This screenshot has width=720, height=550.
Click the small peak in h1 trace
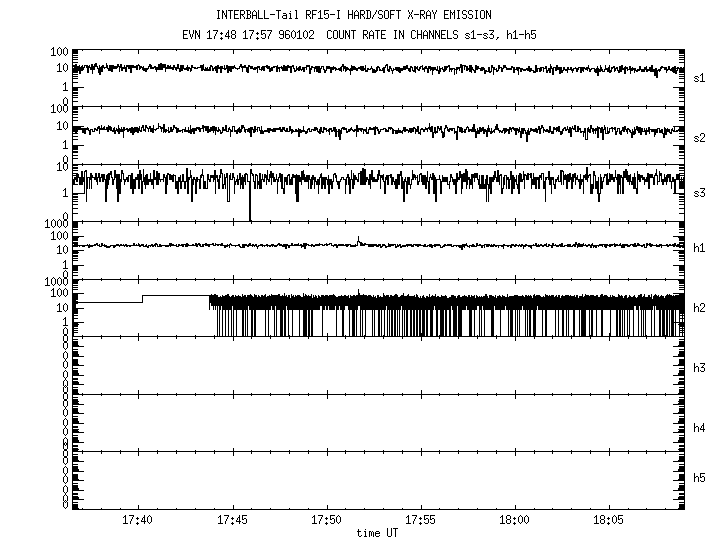[x=358, y=240]
